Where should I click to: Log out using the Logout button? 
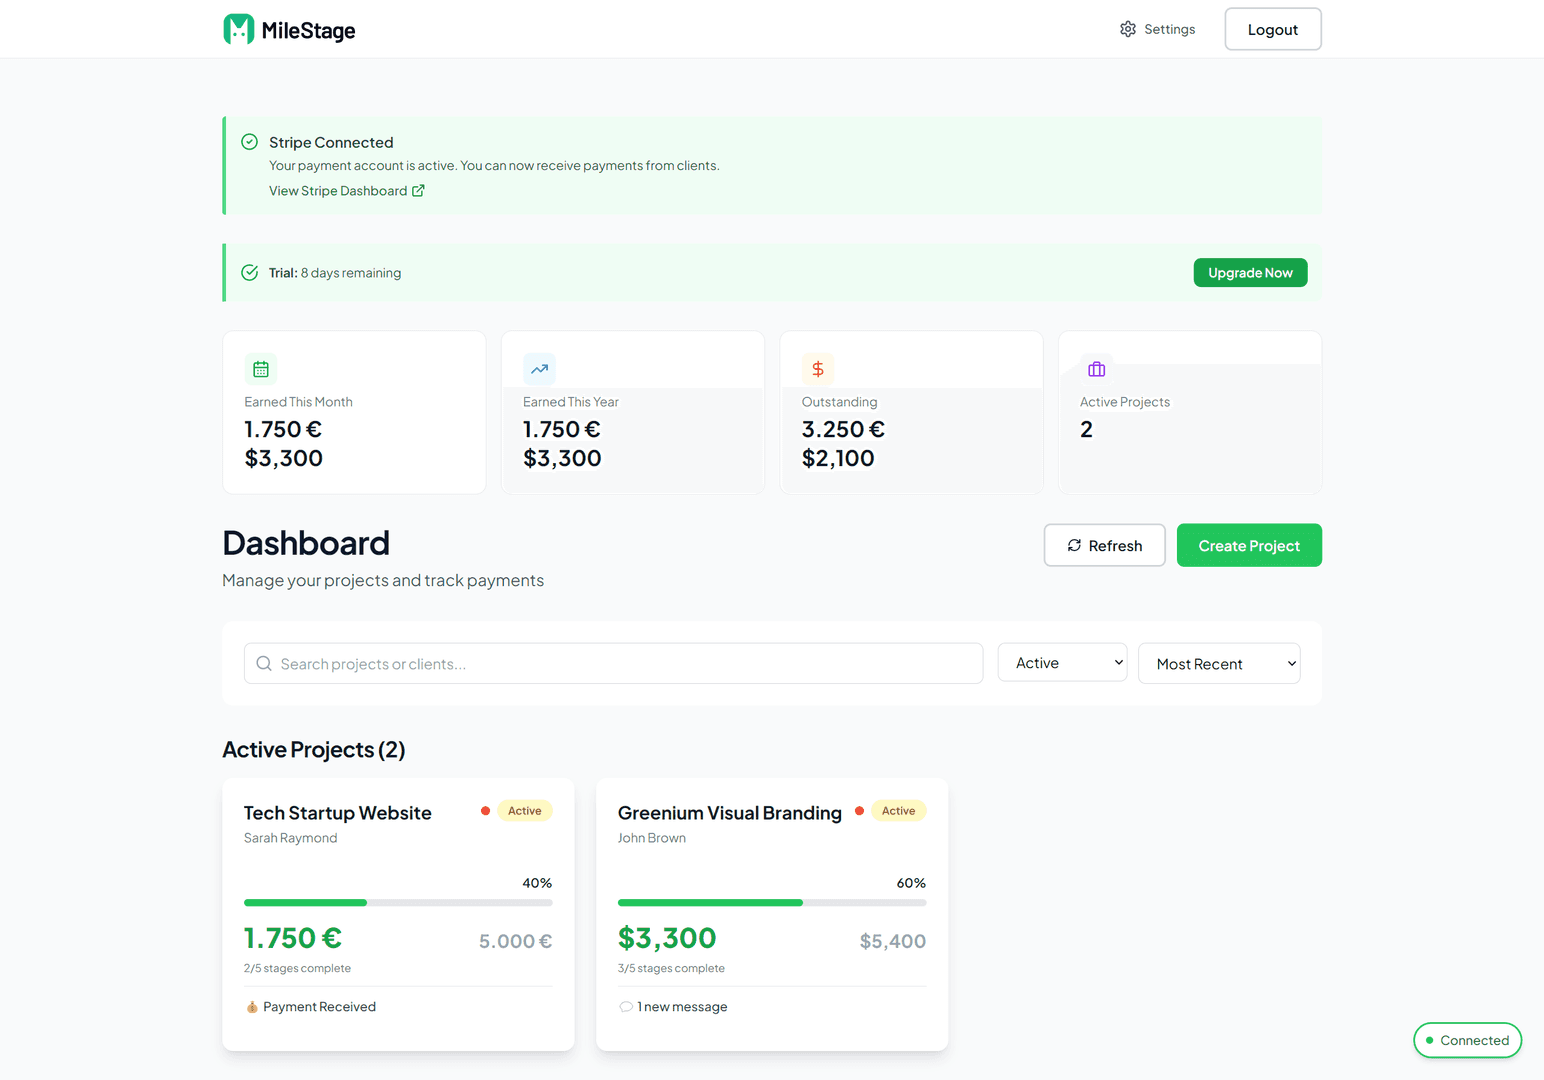(x=1272, y=29)
